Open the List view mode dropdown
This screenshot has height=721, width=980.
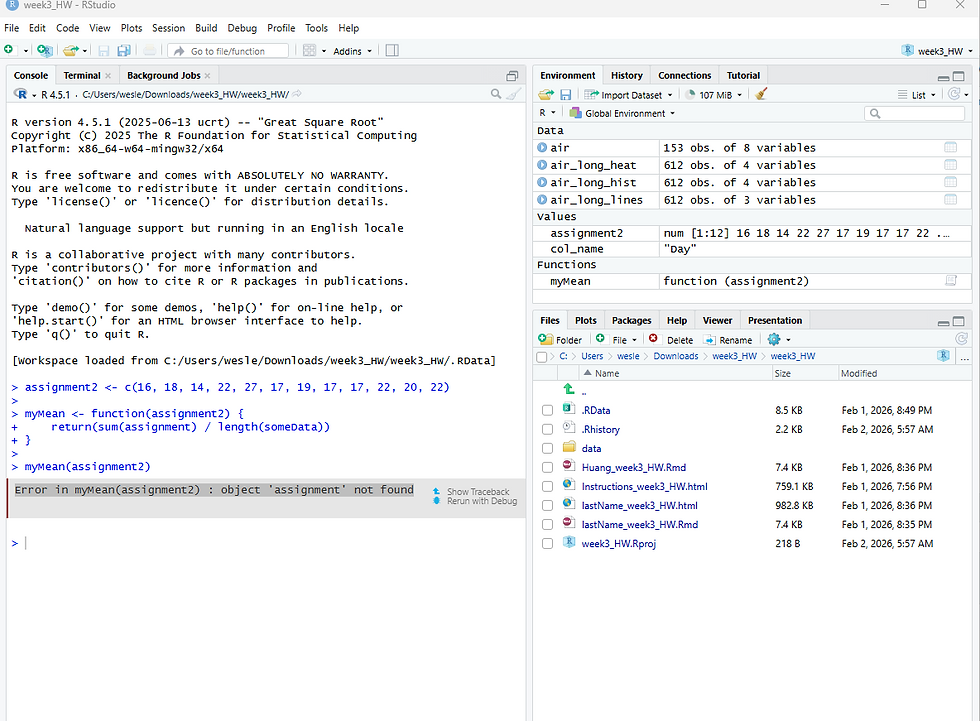[917, 95]
